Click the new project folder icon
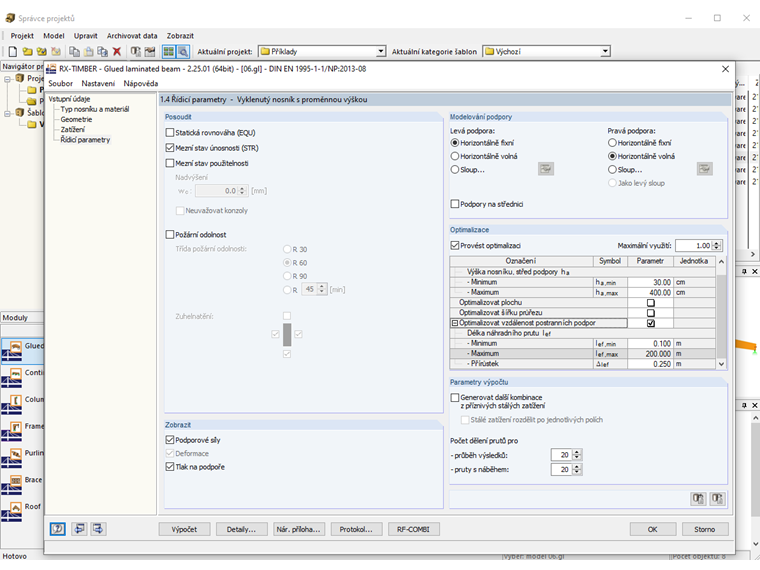 click(x=28, y=51)
